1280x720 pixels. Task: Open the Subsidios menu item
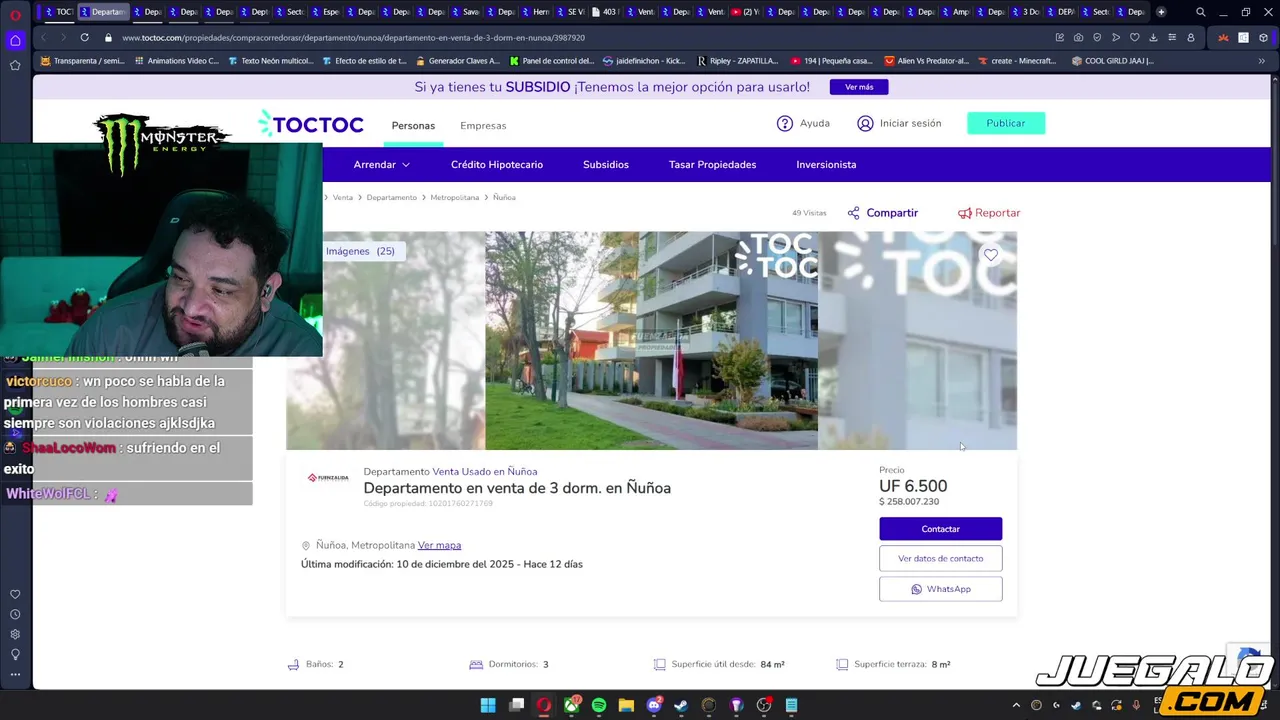tap(606, 165)
